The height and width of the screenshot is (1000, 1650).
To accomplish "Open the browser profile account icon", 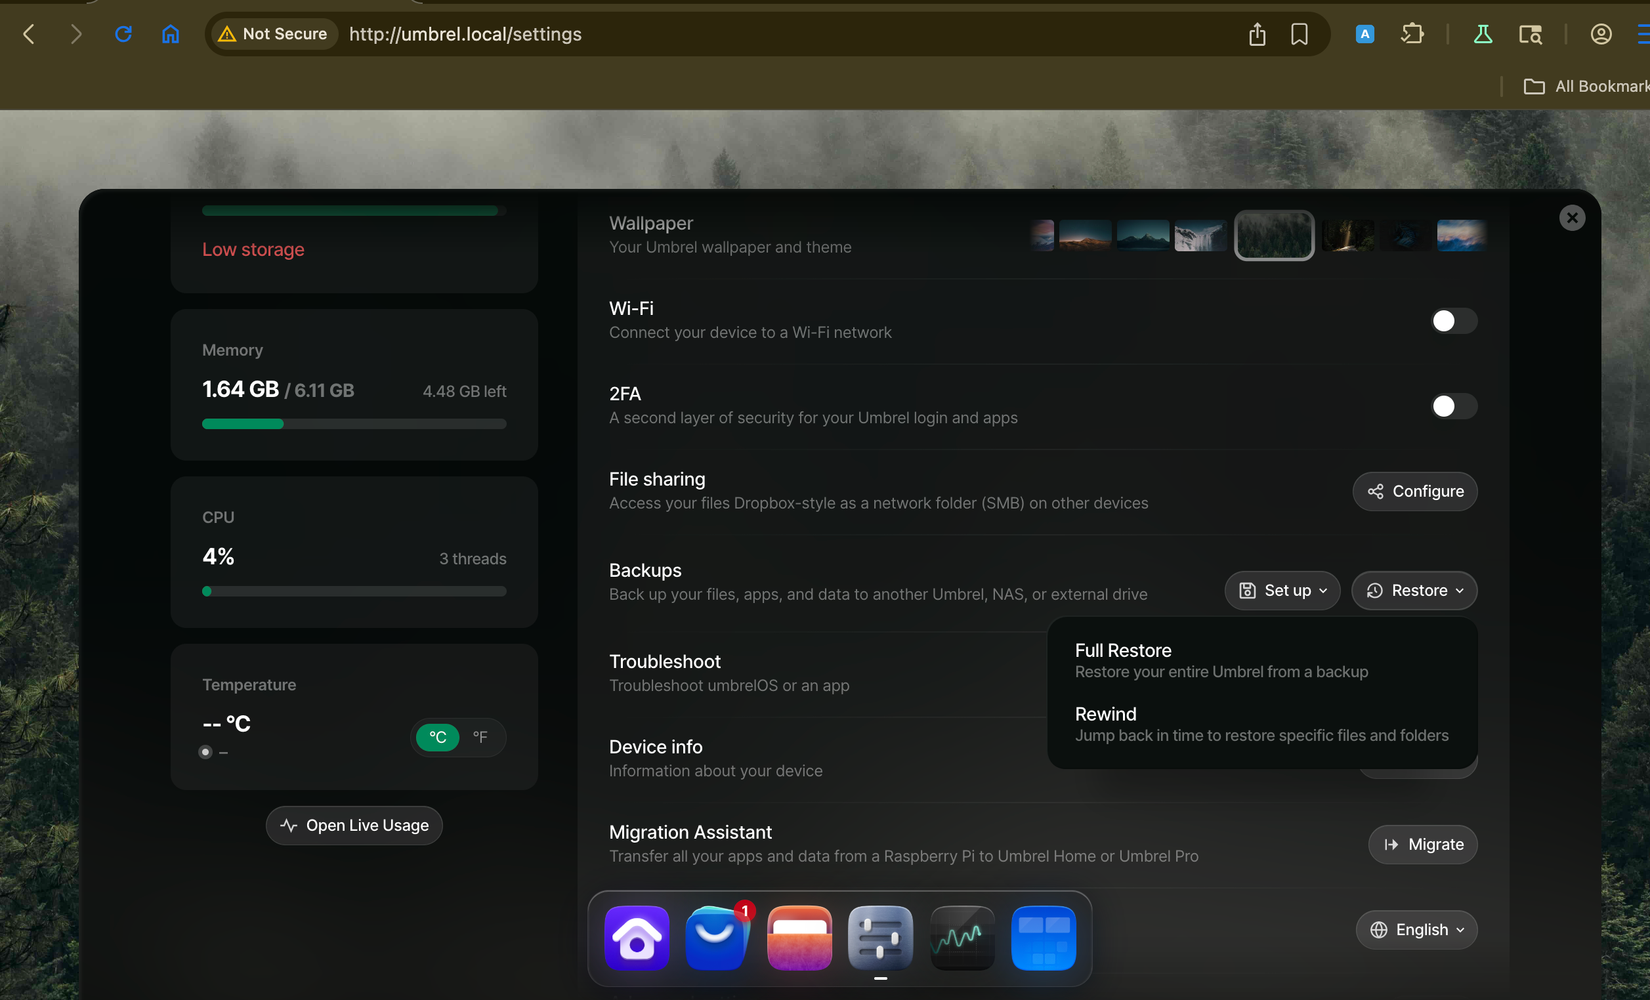I will (1601, 34).
